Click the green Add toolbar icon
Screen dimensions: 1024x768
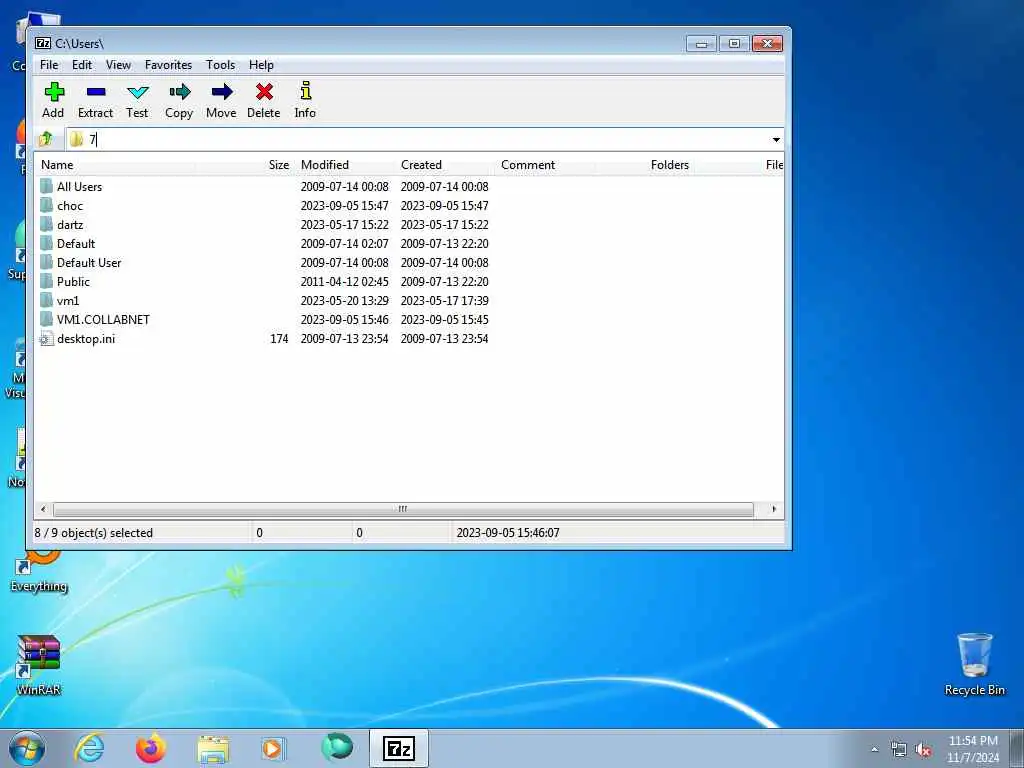(x=54, y=91)
